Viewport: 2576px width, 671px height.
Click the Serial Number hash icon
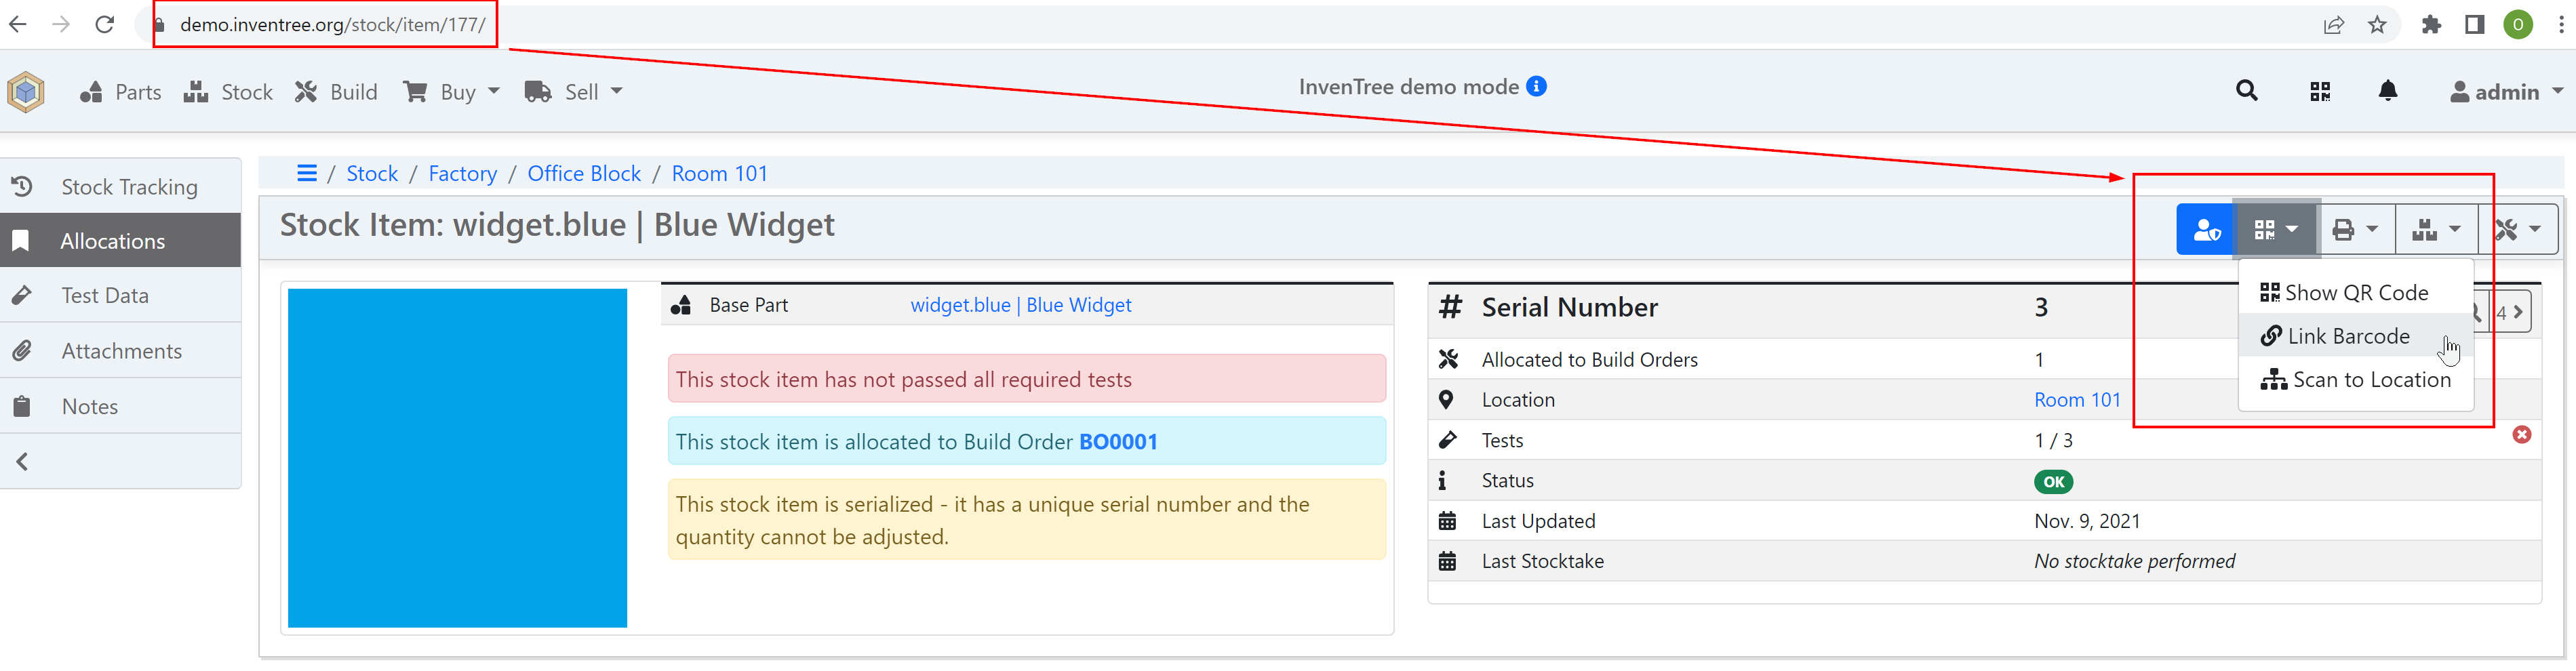(x=1449, y=307)
